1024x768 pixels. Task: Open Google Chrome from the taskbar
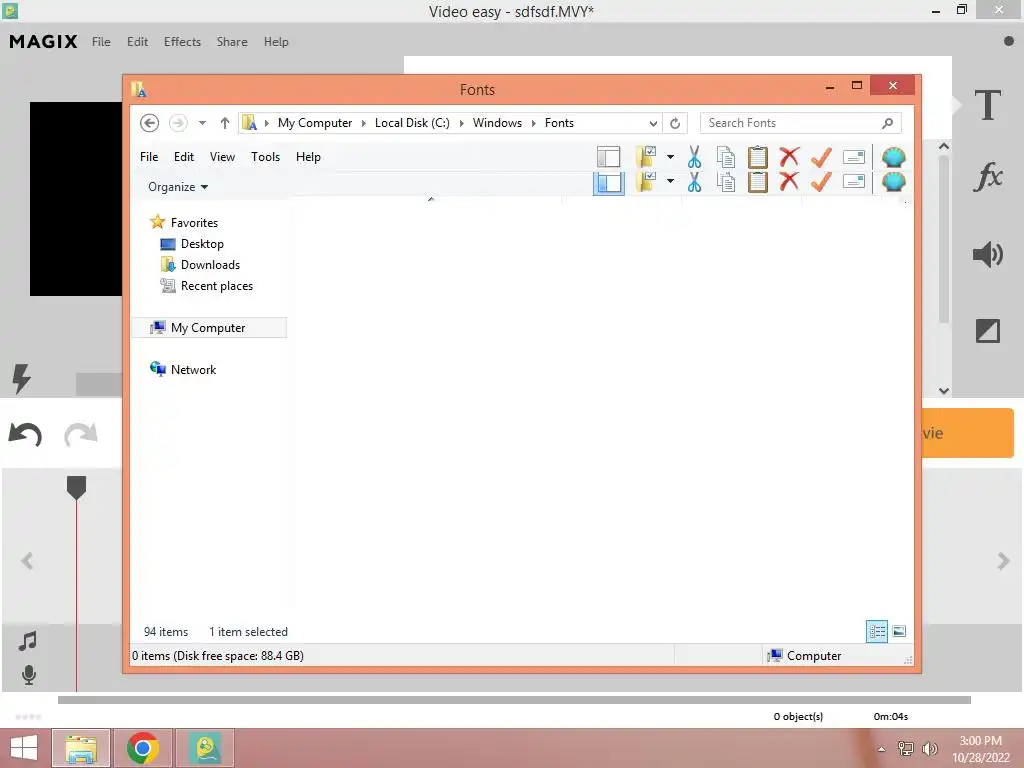click(x=143, y=748)
